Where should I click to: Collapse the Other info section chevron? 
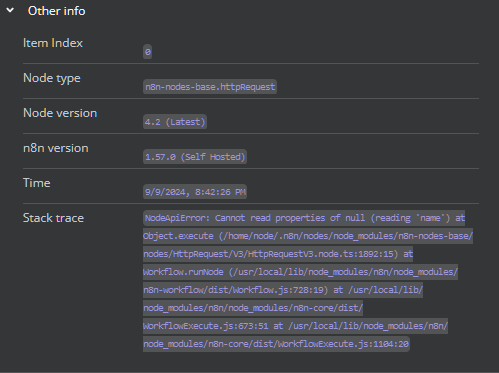(x=10, y=10)
